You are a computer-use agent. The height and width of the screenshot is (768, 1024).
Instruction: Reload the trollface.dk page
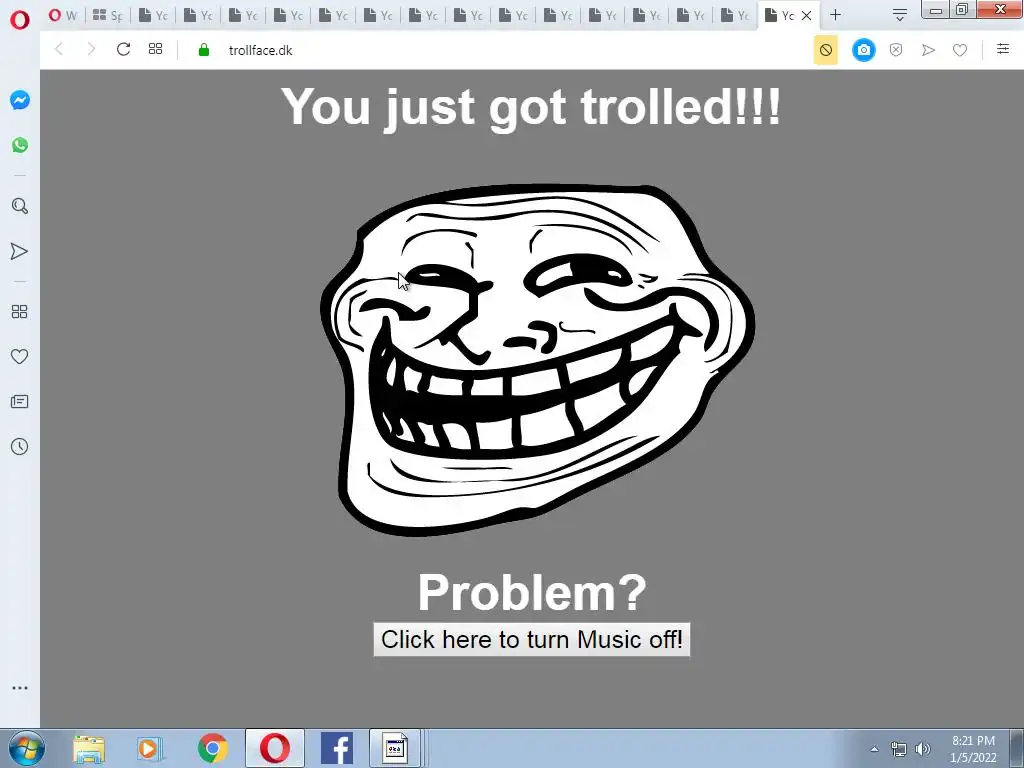coord(123,49)
